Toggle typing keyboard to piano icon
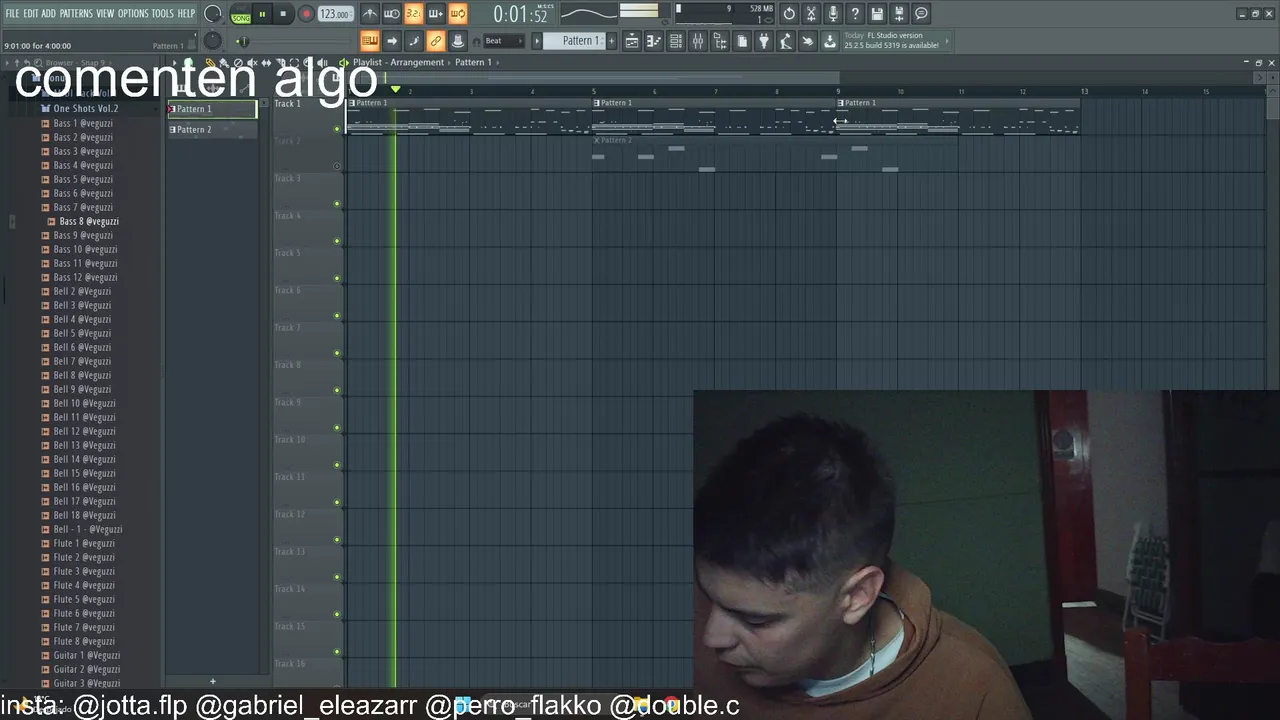Screen dimensions: 1280x720 coord(370,41)
